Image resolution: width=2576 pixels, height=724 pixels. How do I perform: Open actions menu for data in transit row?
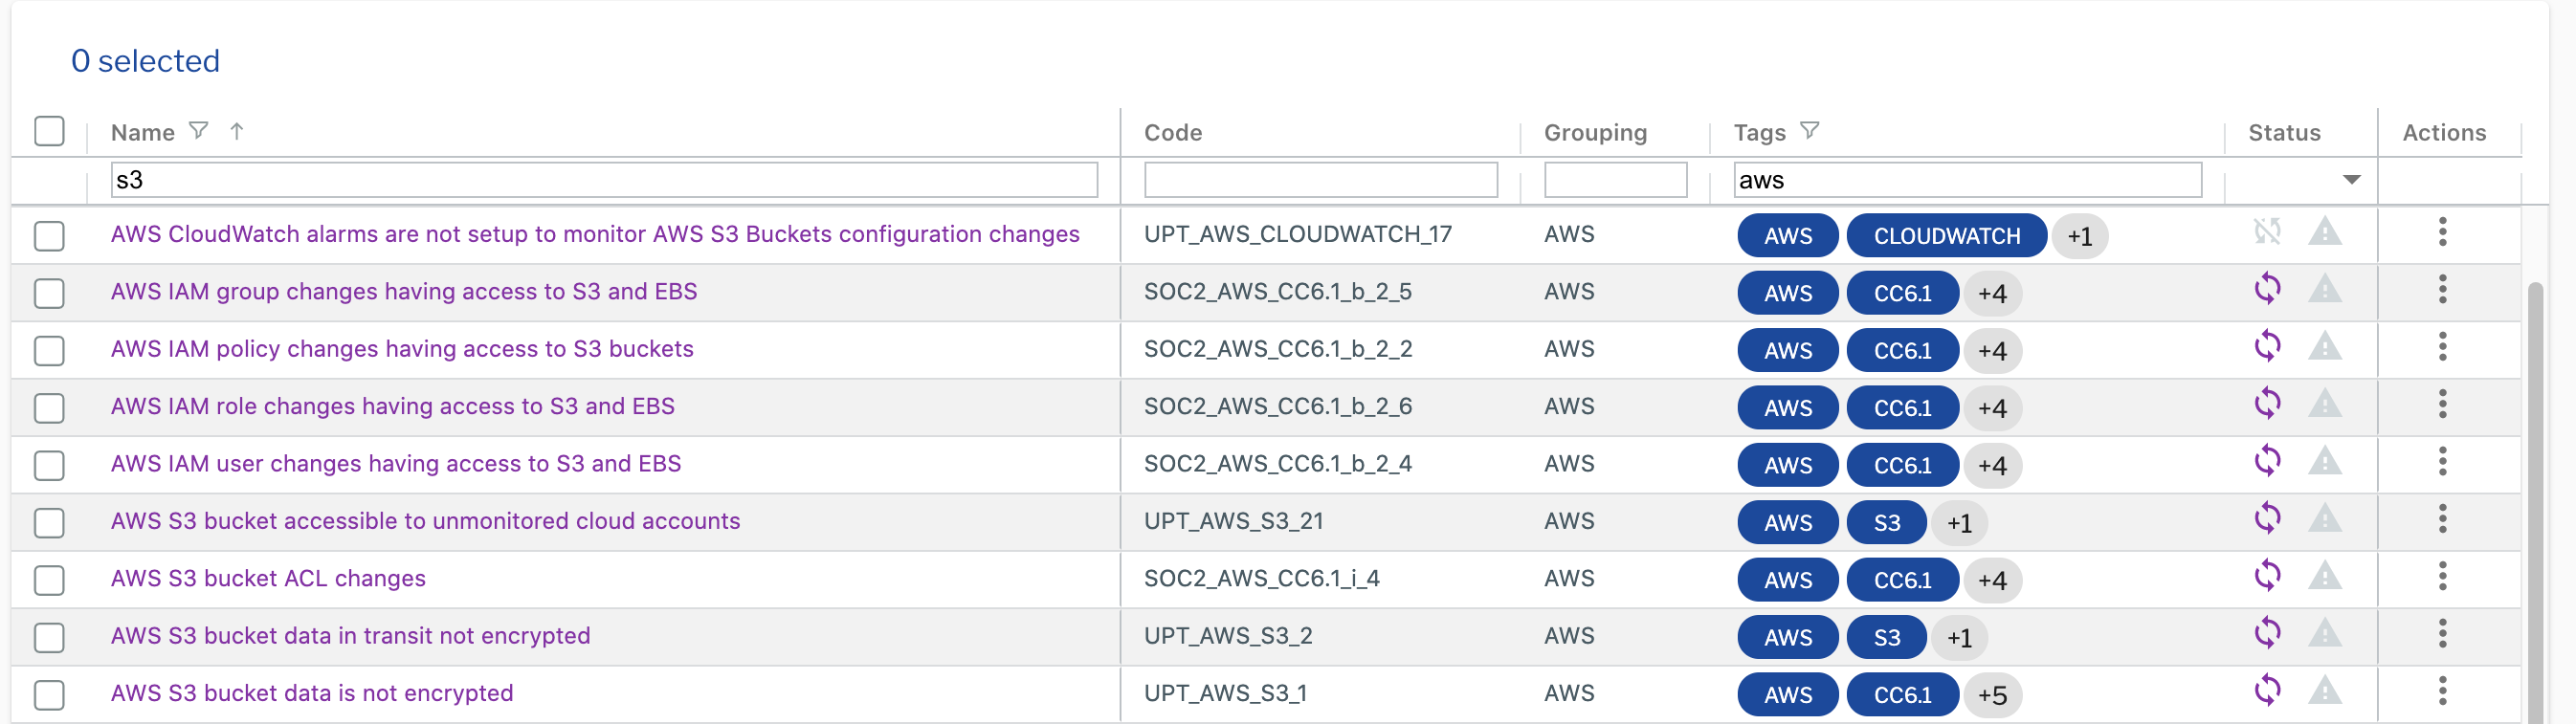coord(2442,633)
